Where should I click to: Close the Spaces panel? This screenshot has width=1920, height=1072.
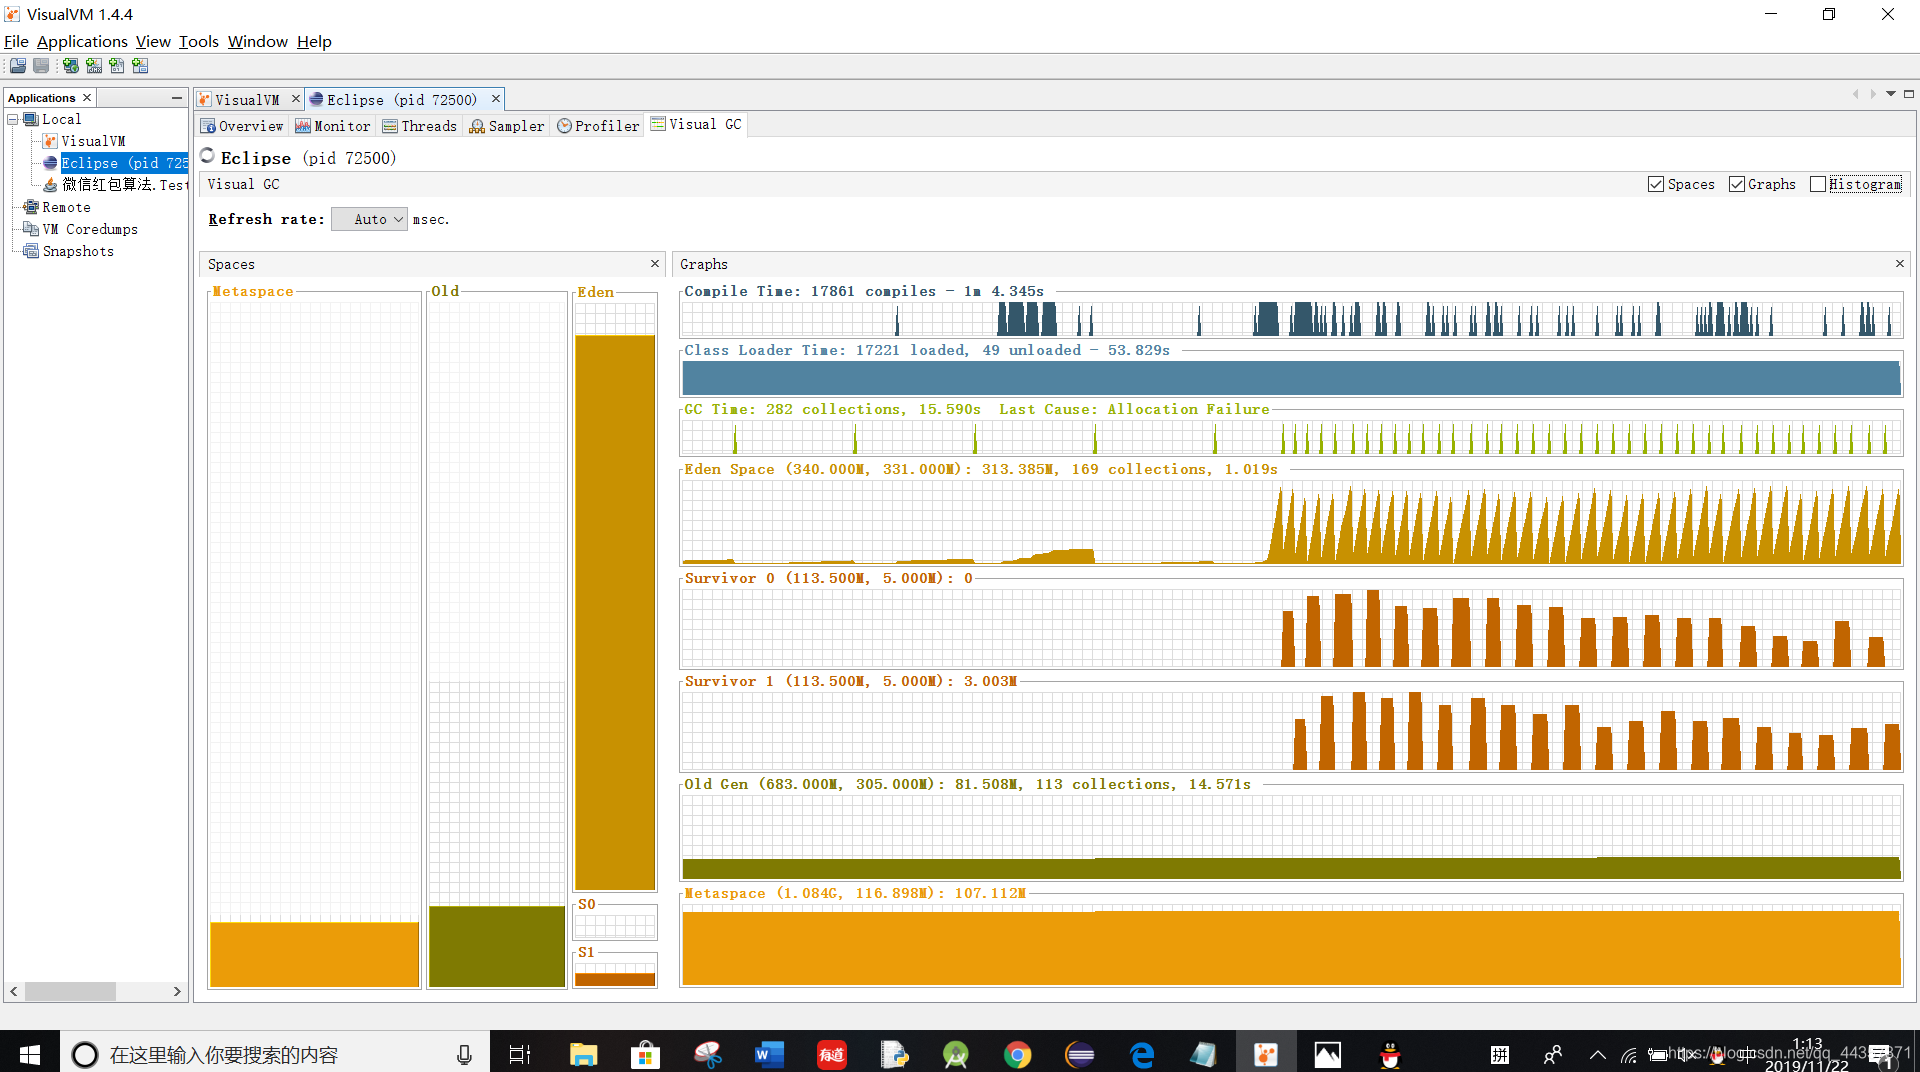click(655, 263)
